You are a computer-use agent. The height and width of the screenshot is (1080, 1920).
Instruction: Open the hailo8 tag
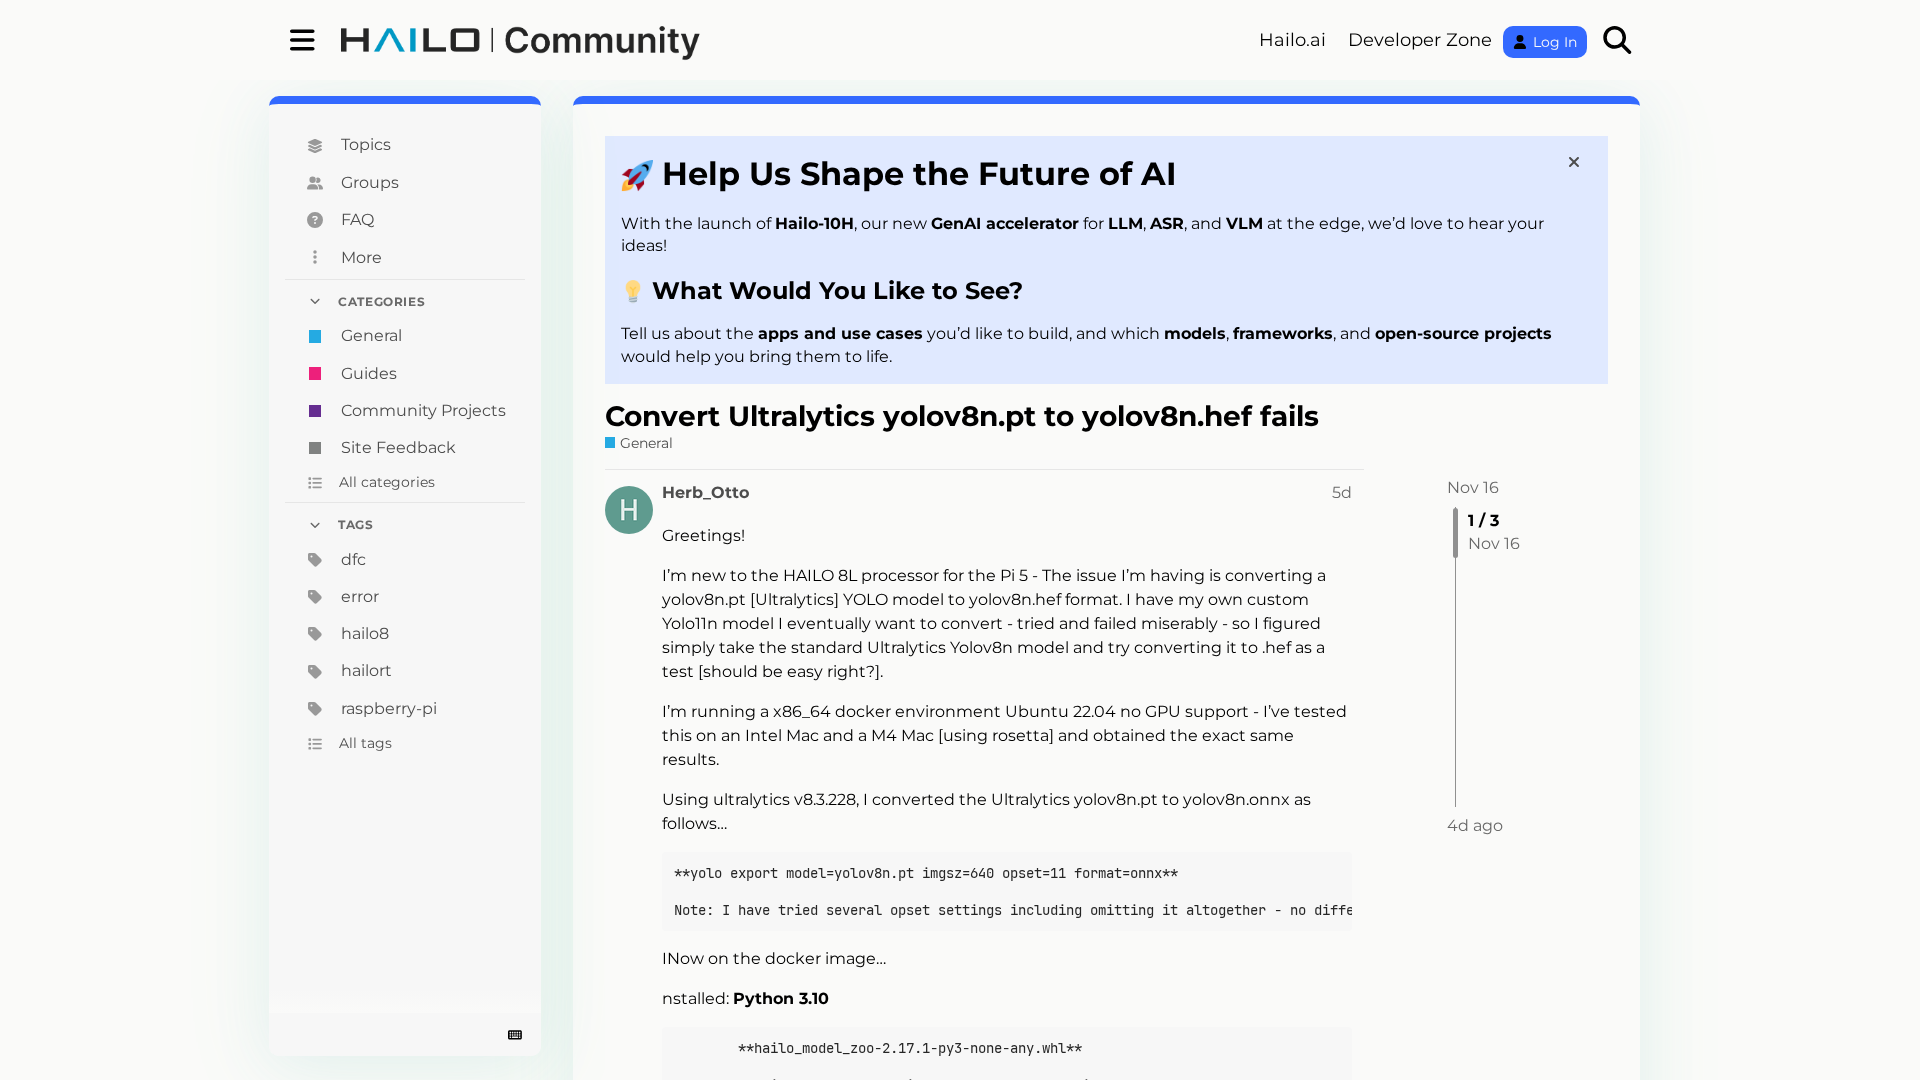tap(364, 633)
